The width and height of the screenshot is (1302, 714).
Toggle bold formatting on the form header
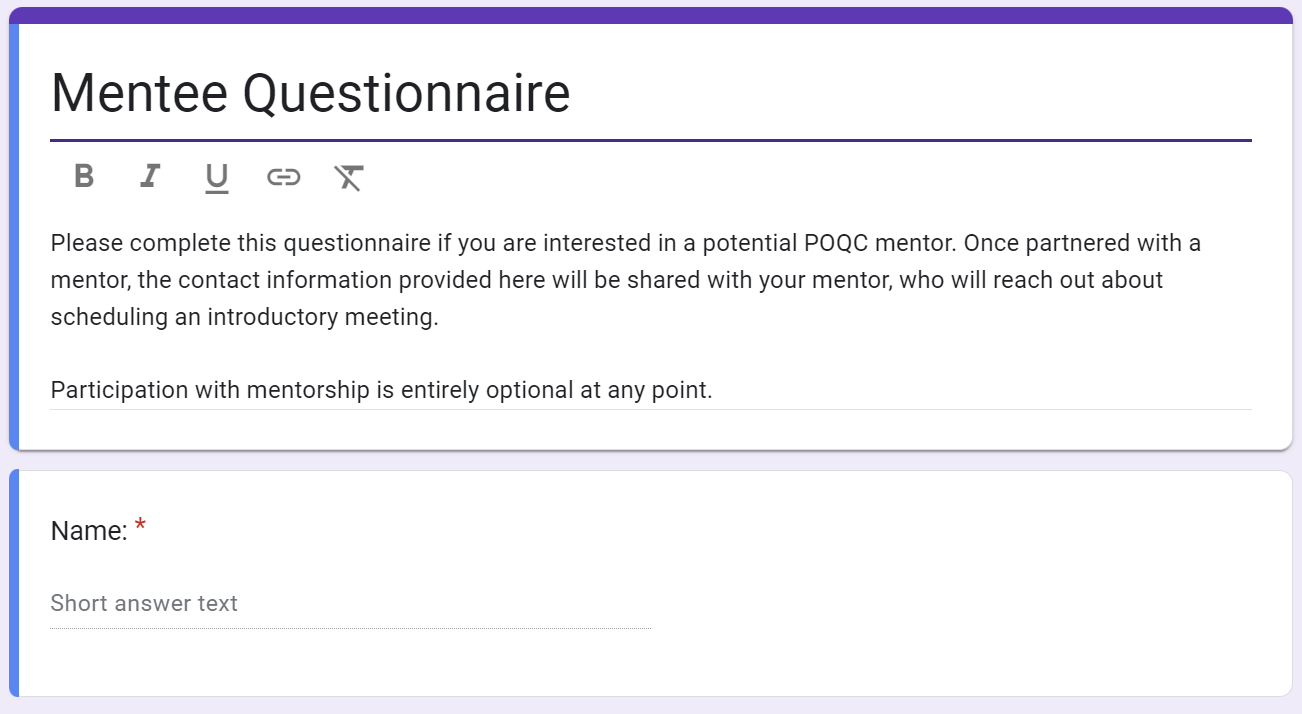[84, 177]
